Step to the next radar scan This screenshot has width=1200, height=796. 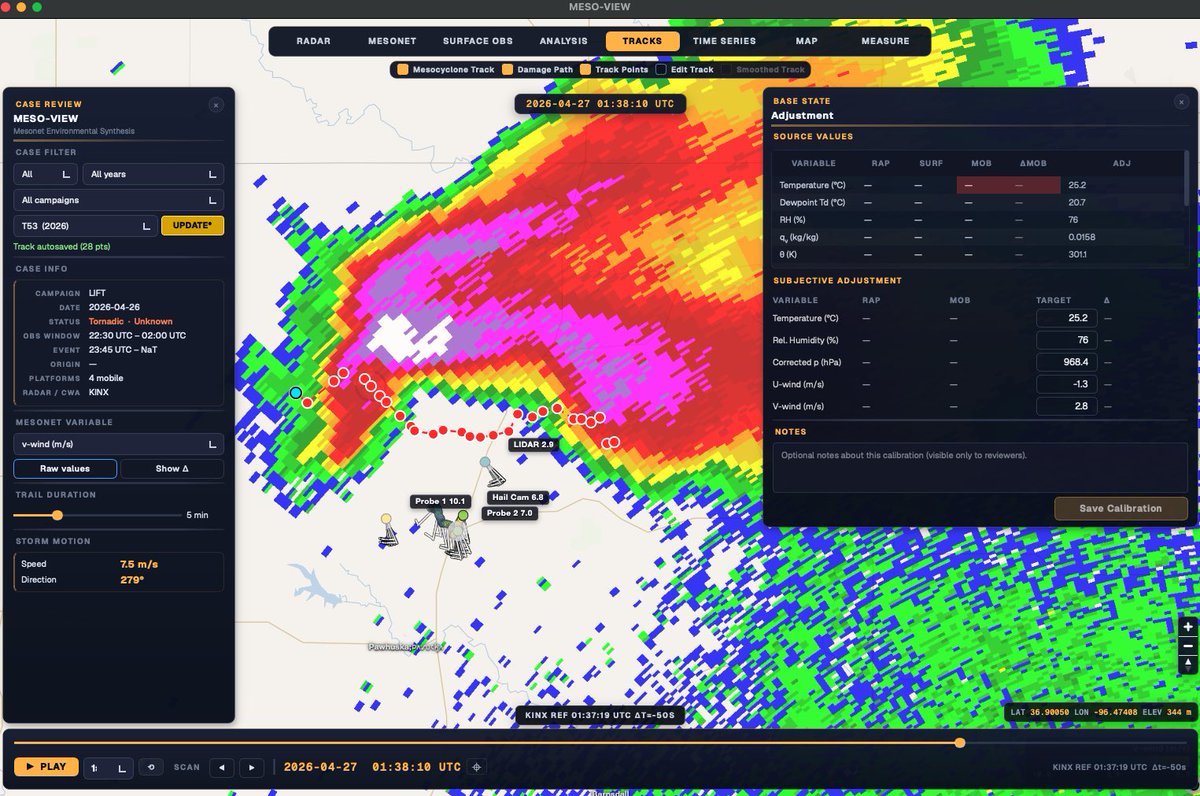(251, 767)
